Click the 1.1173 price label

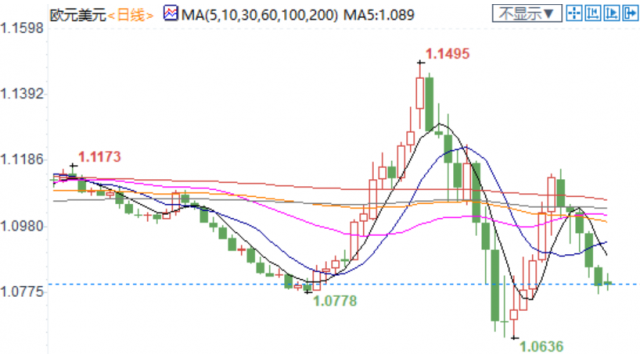[x=100, y=157]
